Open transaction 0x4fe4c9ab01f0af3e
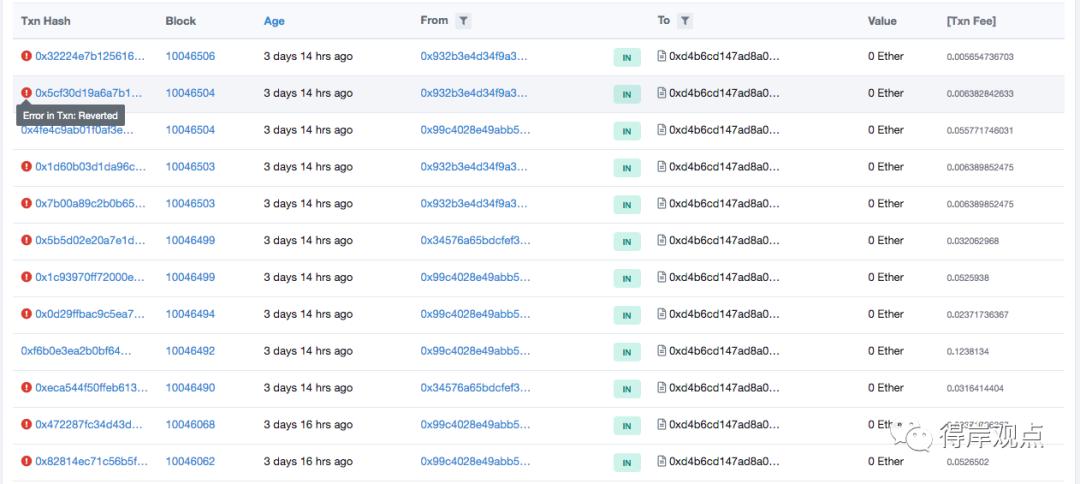Image resolution: width=1080 pixels, height=484 pixels. (77, 129)
